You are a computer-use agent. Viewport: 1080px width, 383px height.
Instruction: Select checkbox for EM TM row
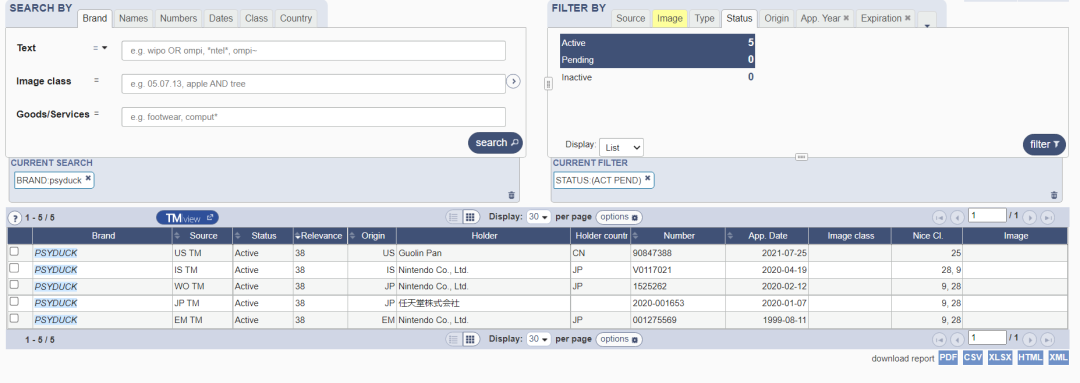tap(14, 319)
